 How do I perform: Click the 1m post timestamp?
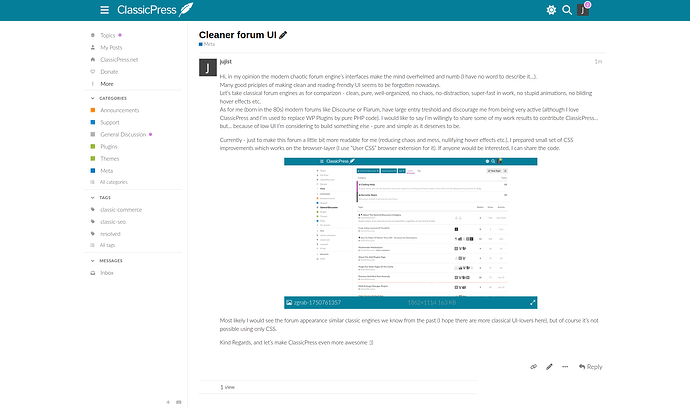click(598, 62)
